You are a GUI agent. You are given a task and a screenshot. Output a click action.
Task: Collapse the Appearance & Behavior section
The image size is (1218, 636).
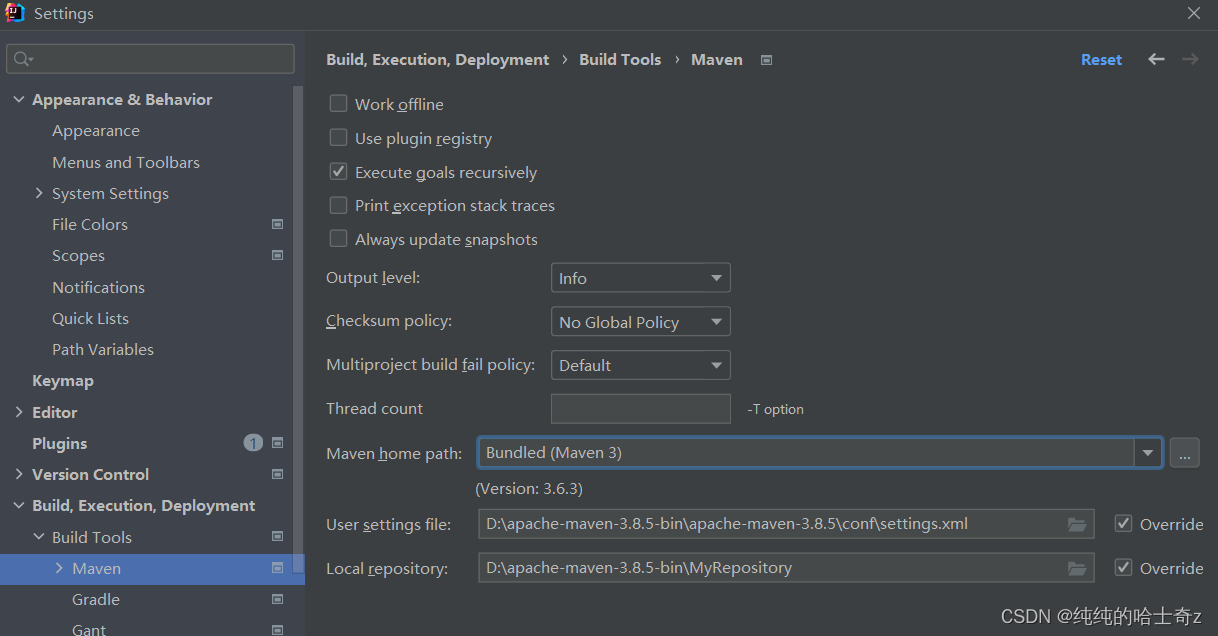[19, 100]
